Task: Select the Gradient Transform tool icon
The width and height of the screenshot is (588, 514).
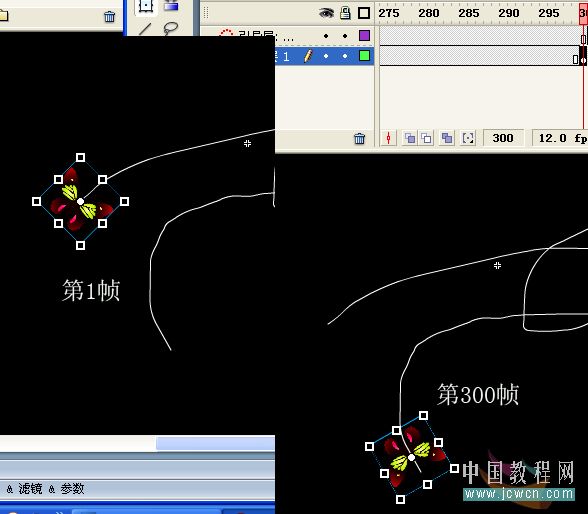Action: click(171, 5)
